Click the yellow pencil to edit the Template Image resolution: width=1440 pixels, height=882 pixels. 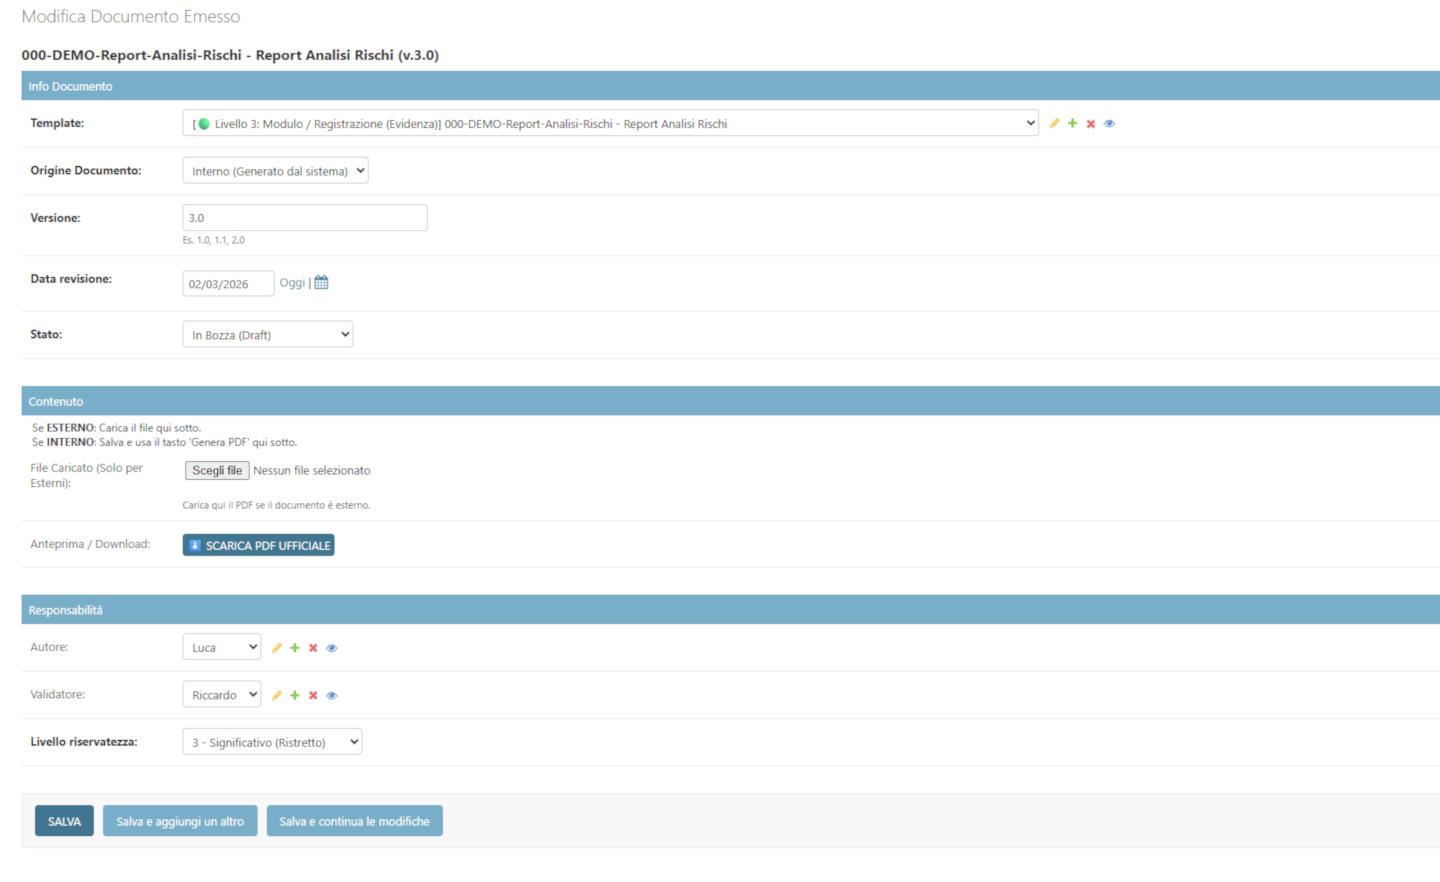[1055, 123]
